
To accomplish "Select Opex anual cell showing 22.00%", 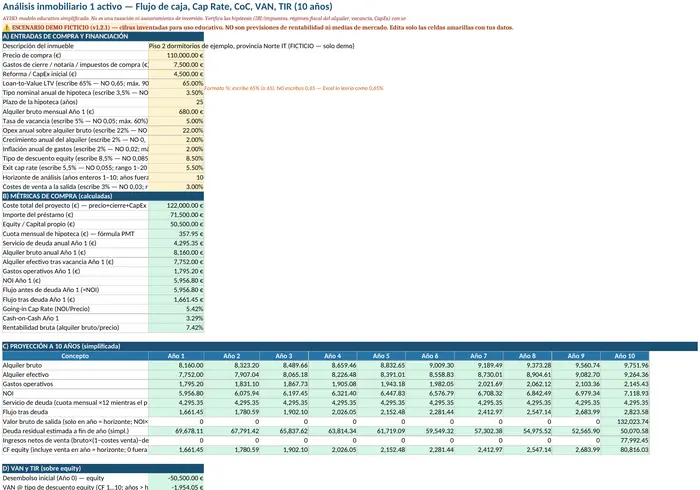I will coord(176,130).
